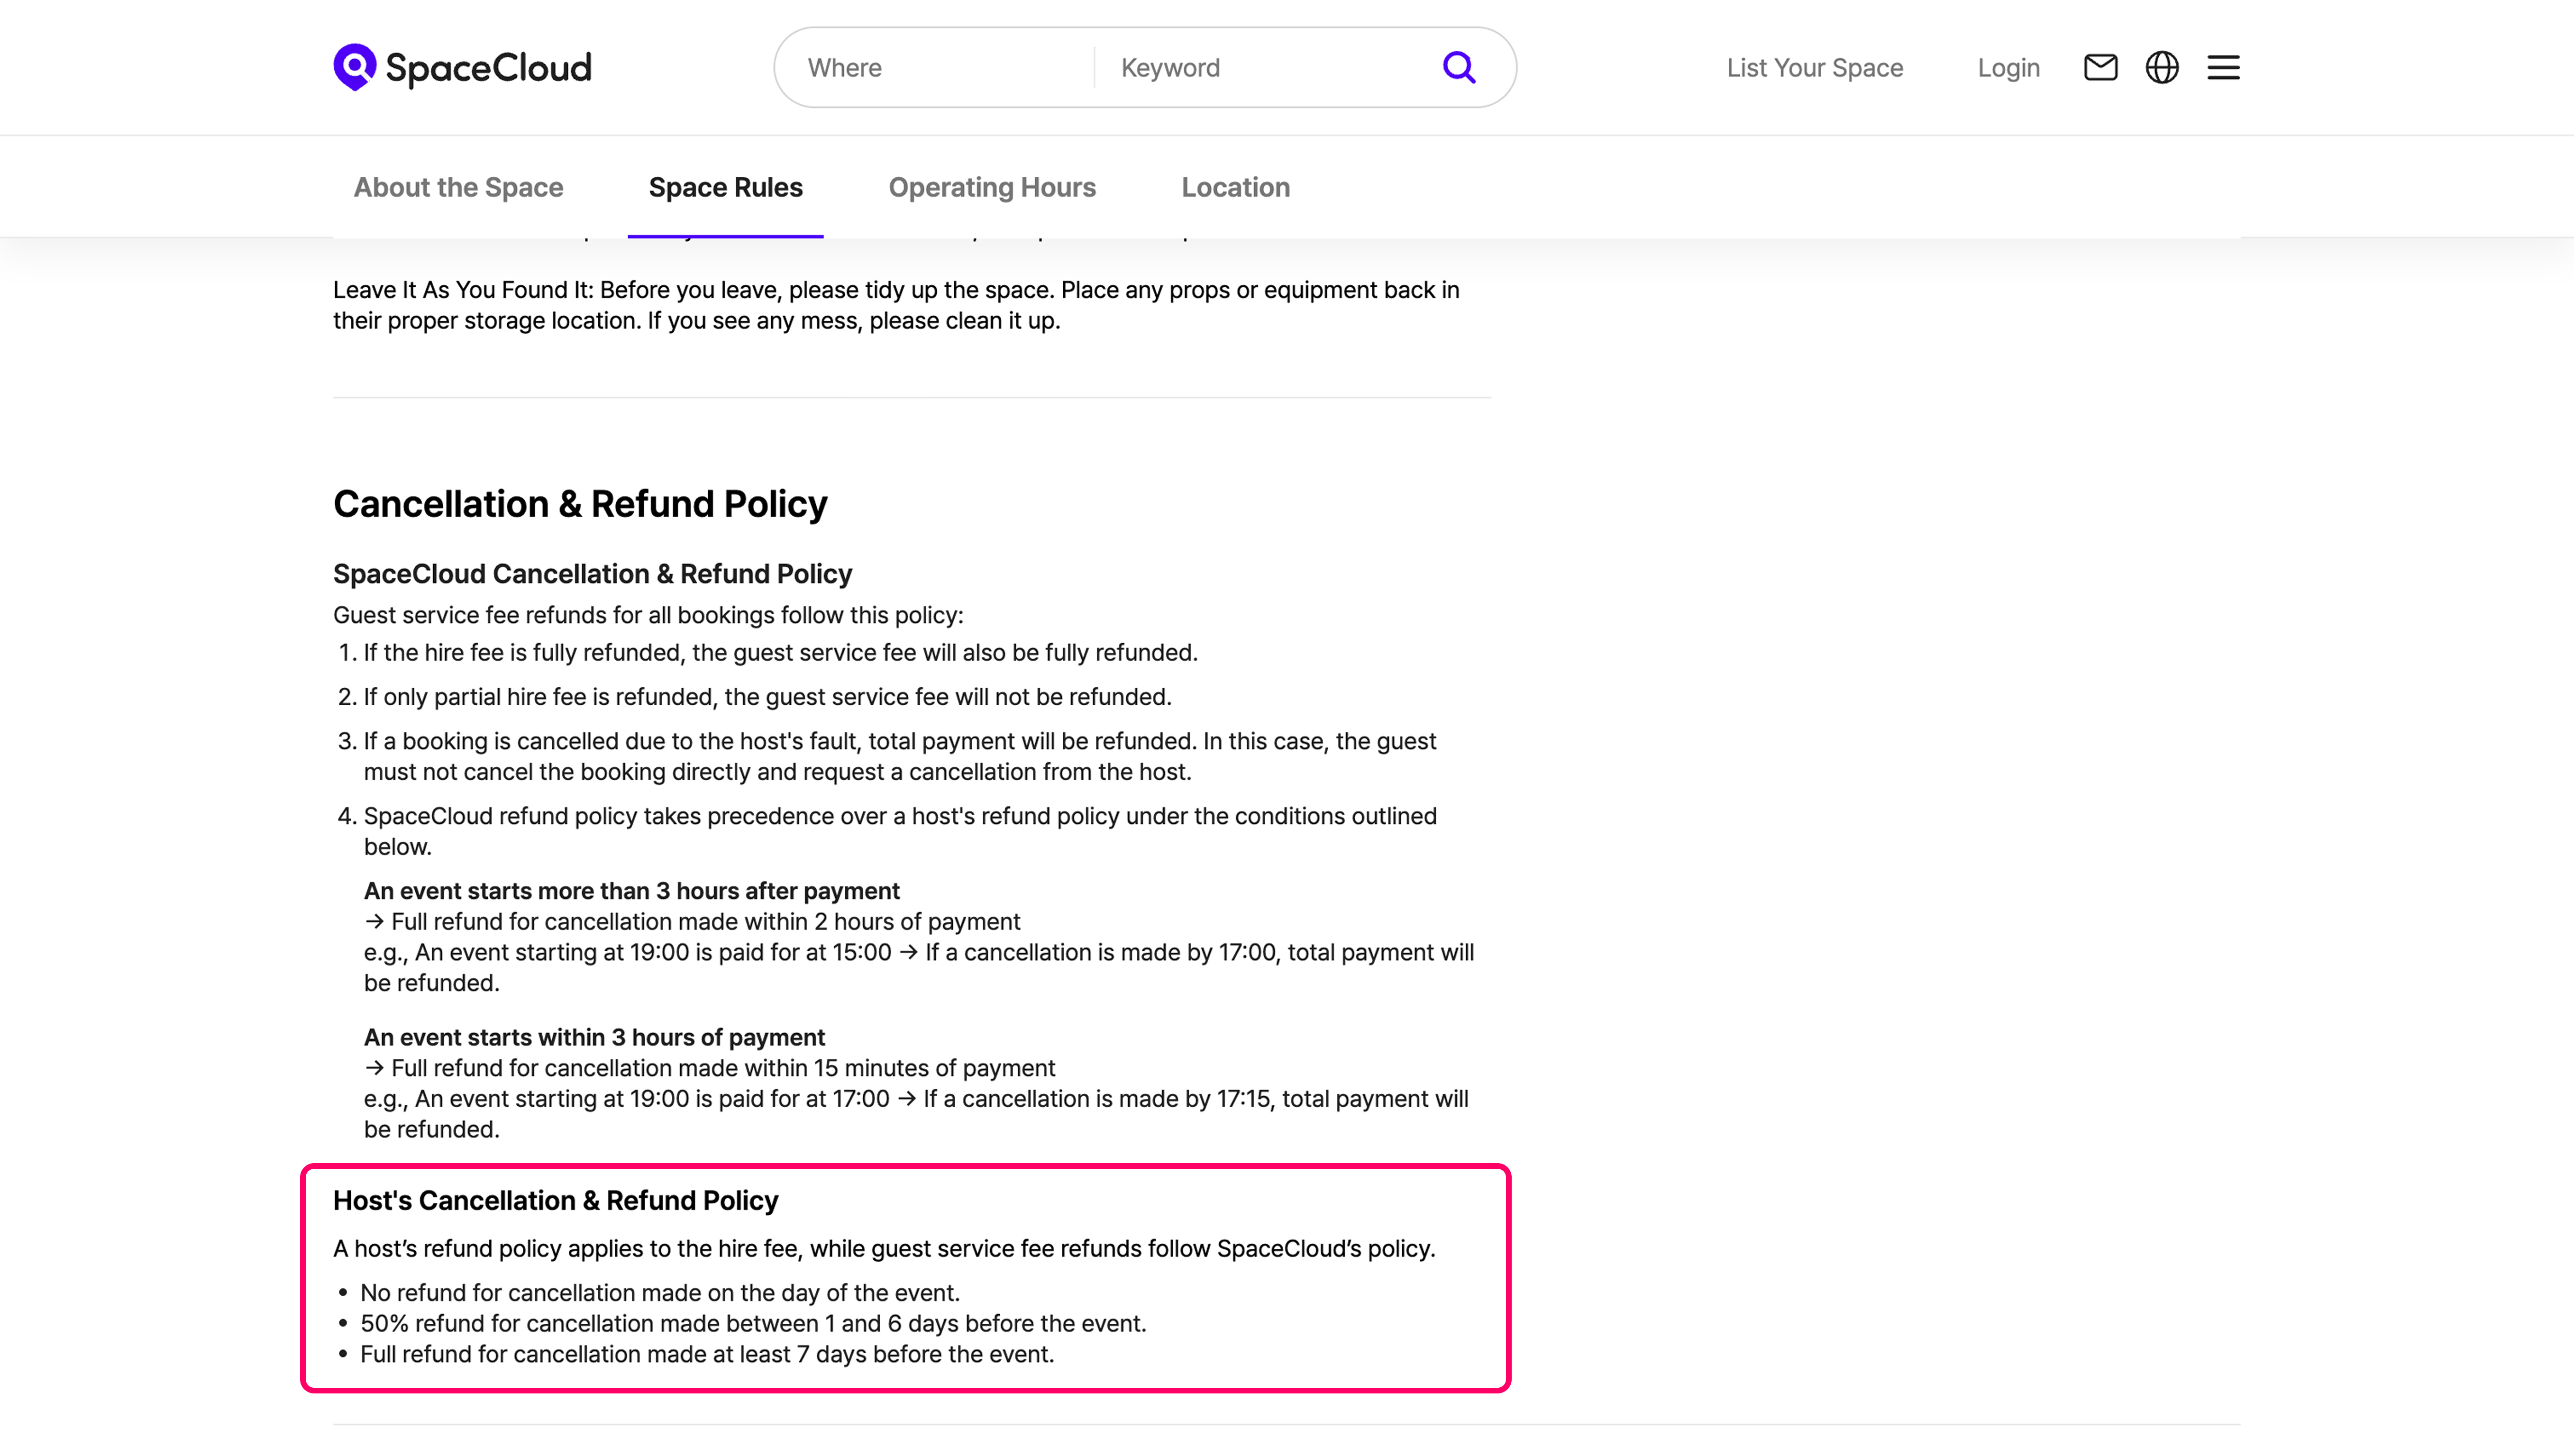This screenshot has width=2574, height=1456.
Task: Switch to About the Space tab
Action: (x=458, y=187)
